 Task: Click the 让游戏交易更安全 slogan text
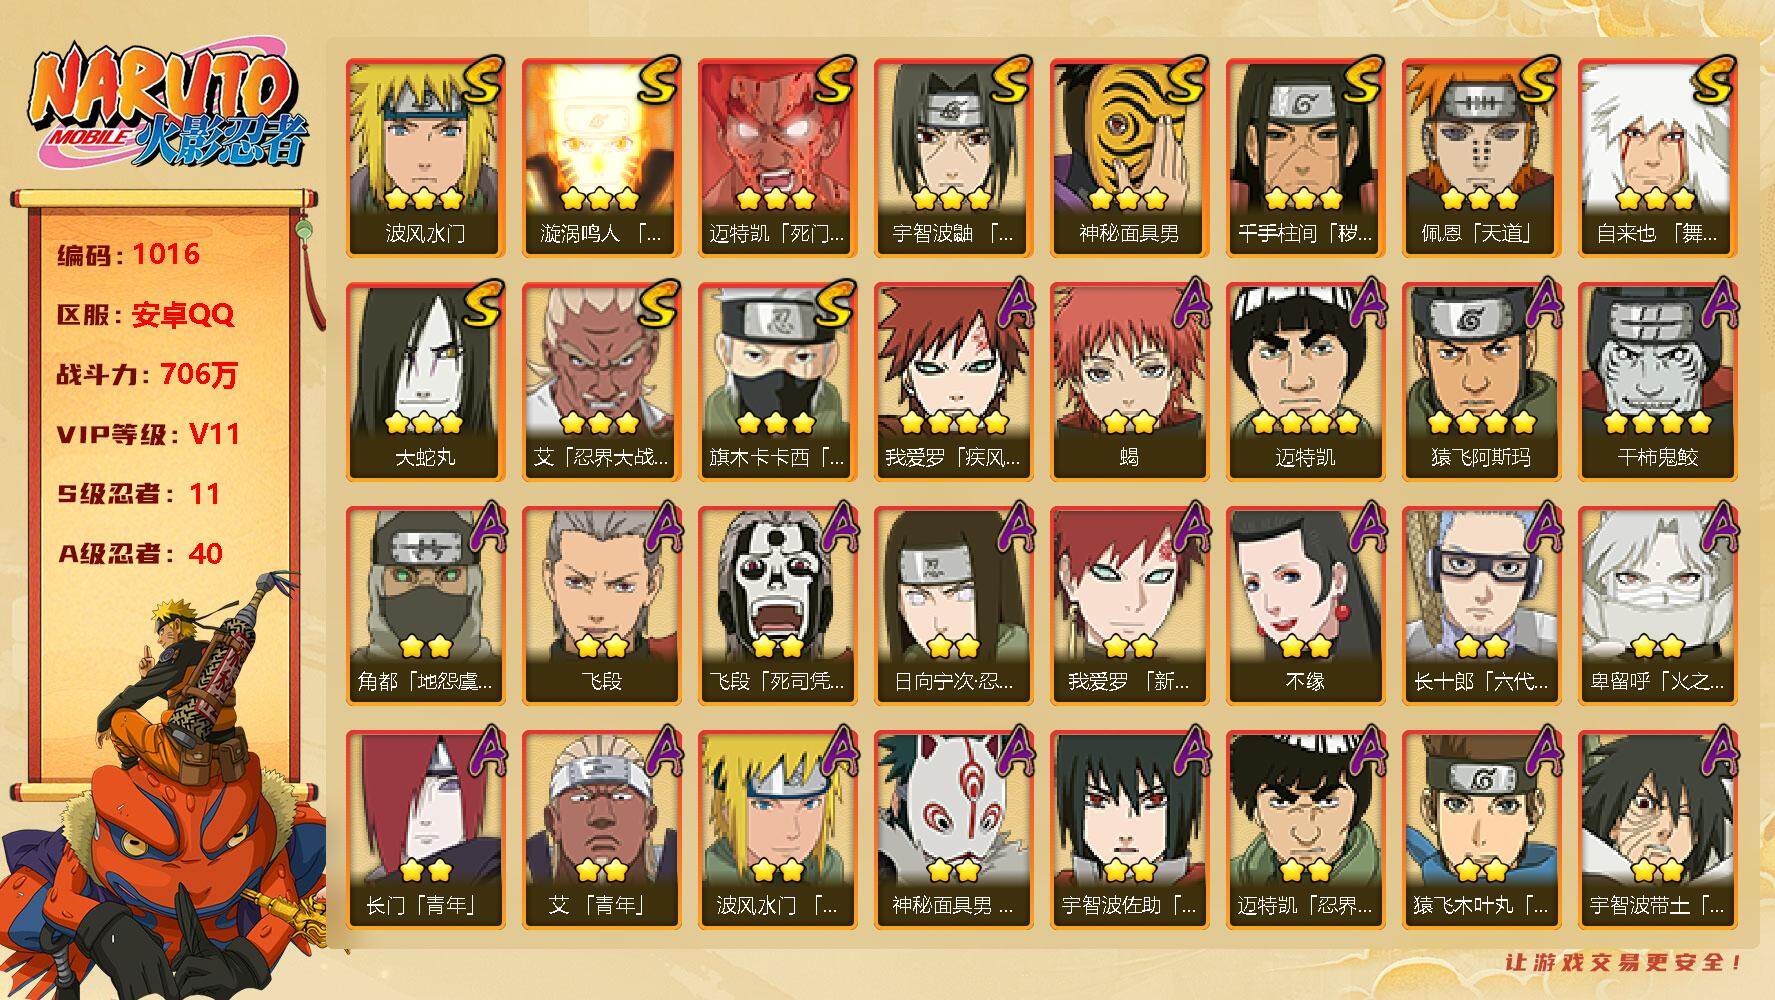pos(1625,962)
